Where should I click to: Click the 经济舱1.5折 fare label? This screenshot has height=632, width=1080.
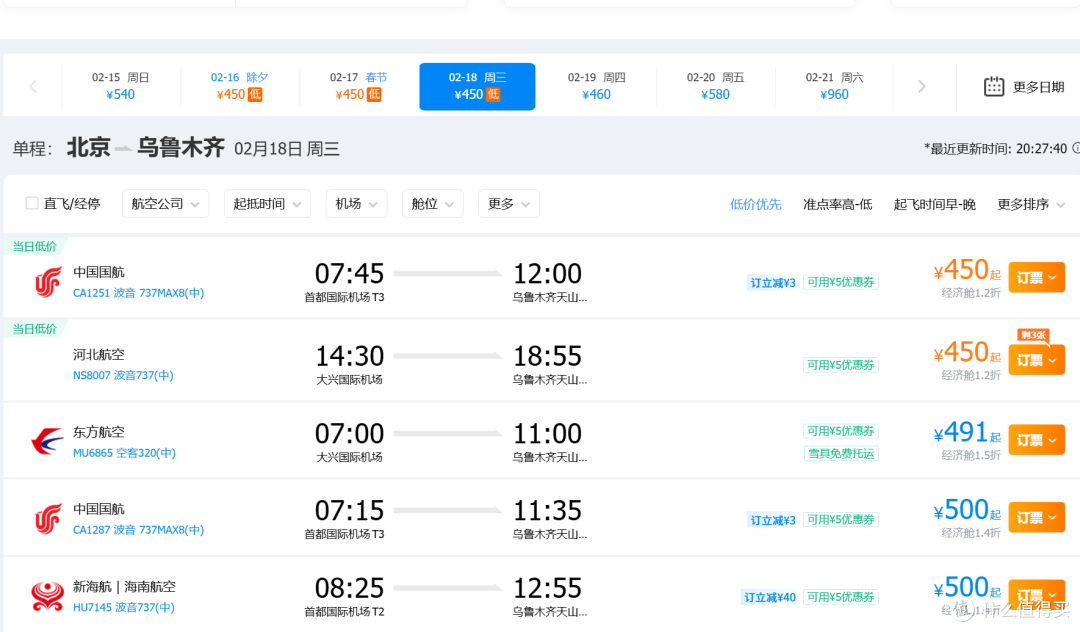point(970,456)
